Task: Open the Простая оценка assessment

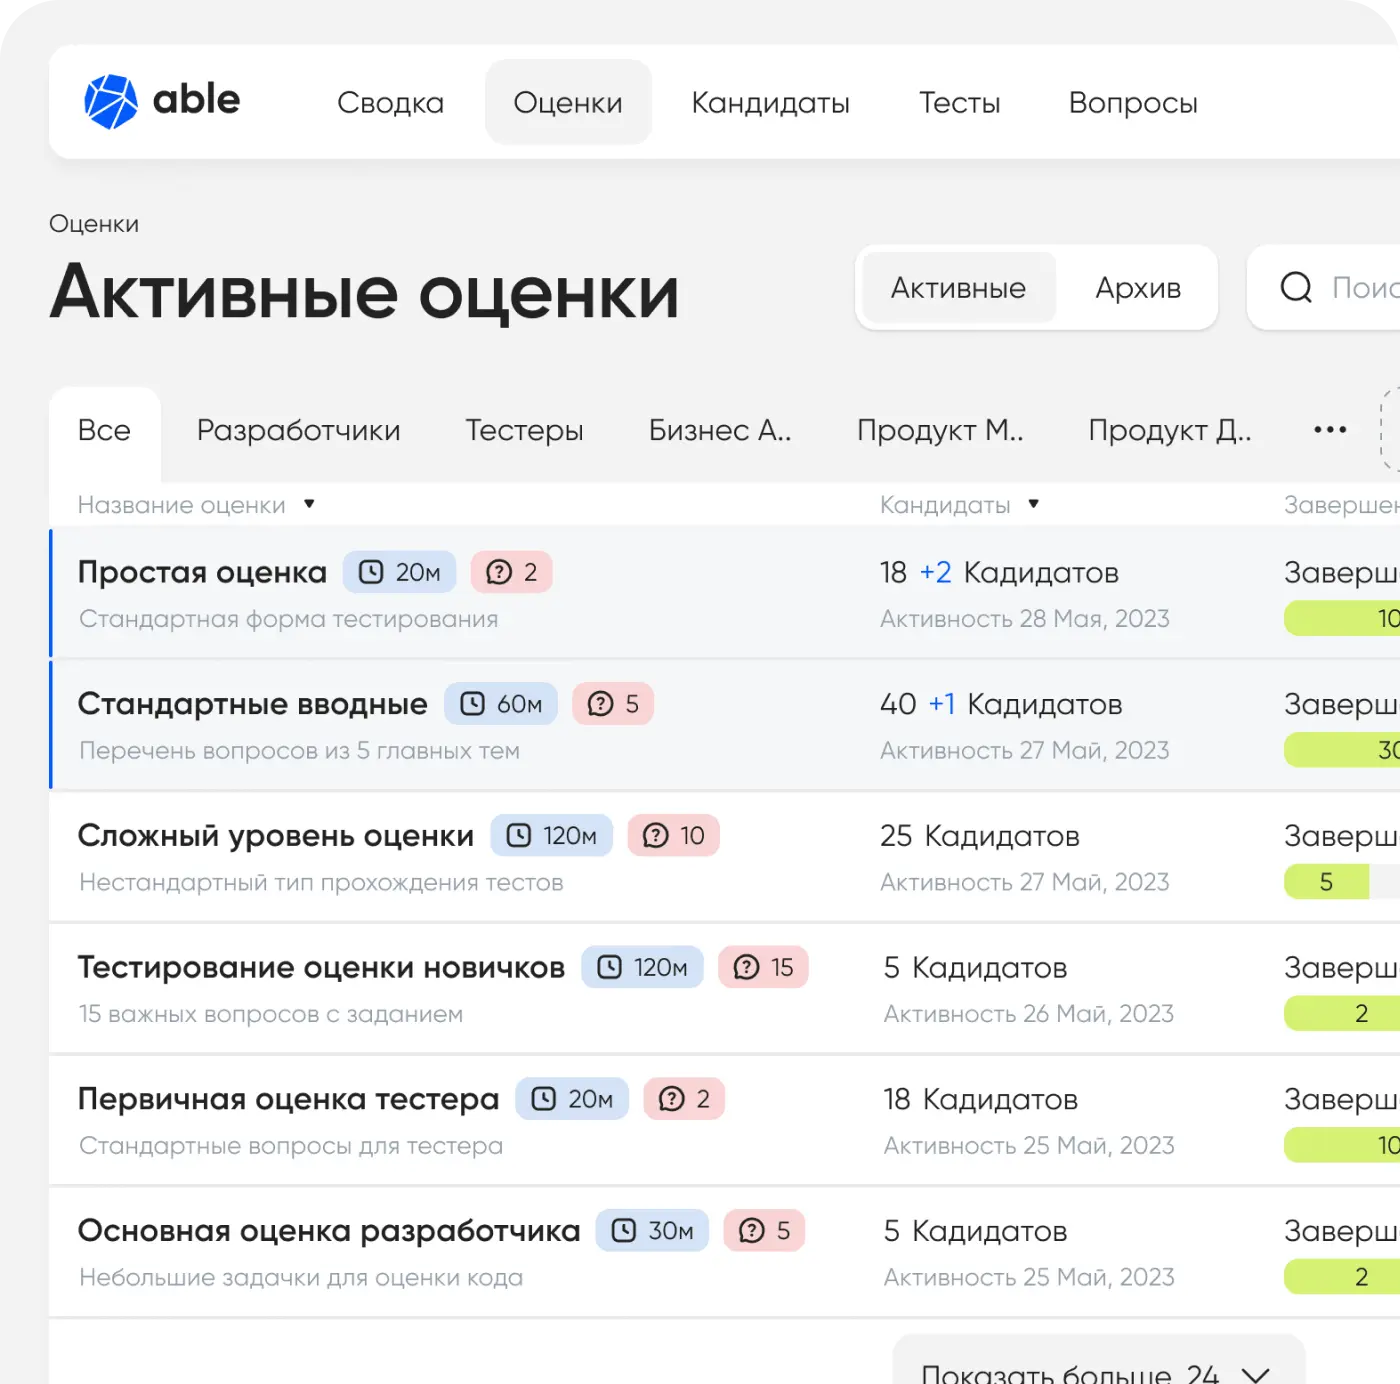Action: coord(202,572)
